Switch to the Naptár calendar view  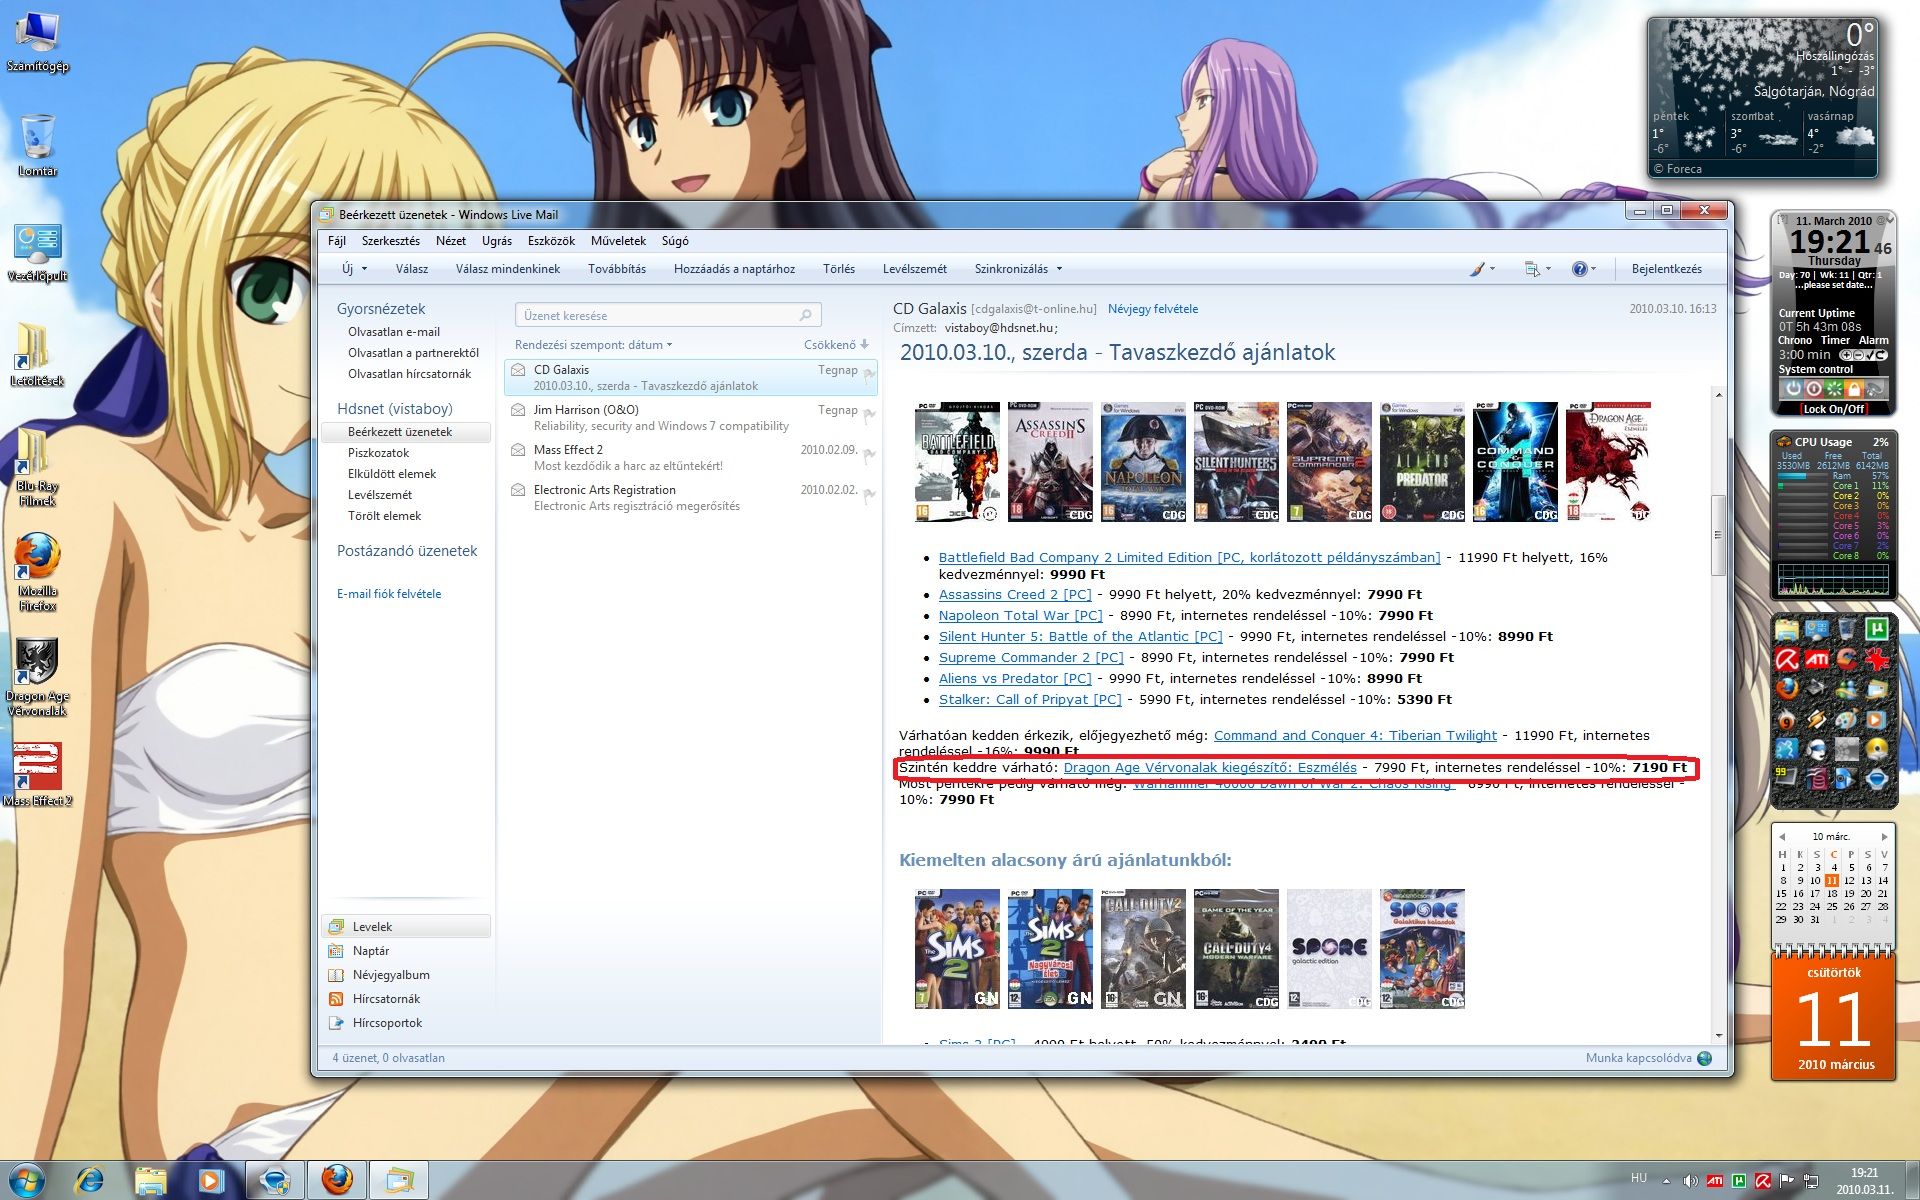pyautogui.click(x=371, y=951)
